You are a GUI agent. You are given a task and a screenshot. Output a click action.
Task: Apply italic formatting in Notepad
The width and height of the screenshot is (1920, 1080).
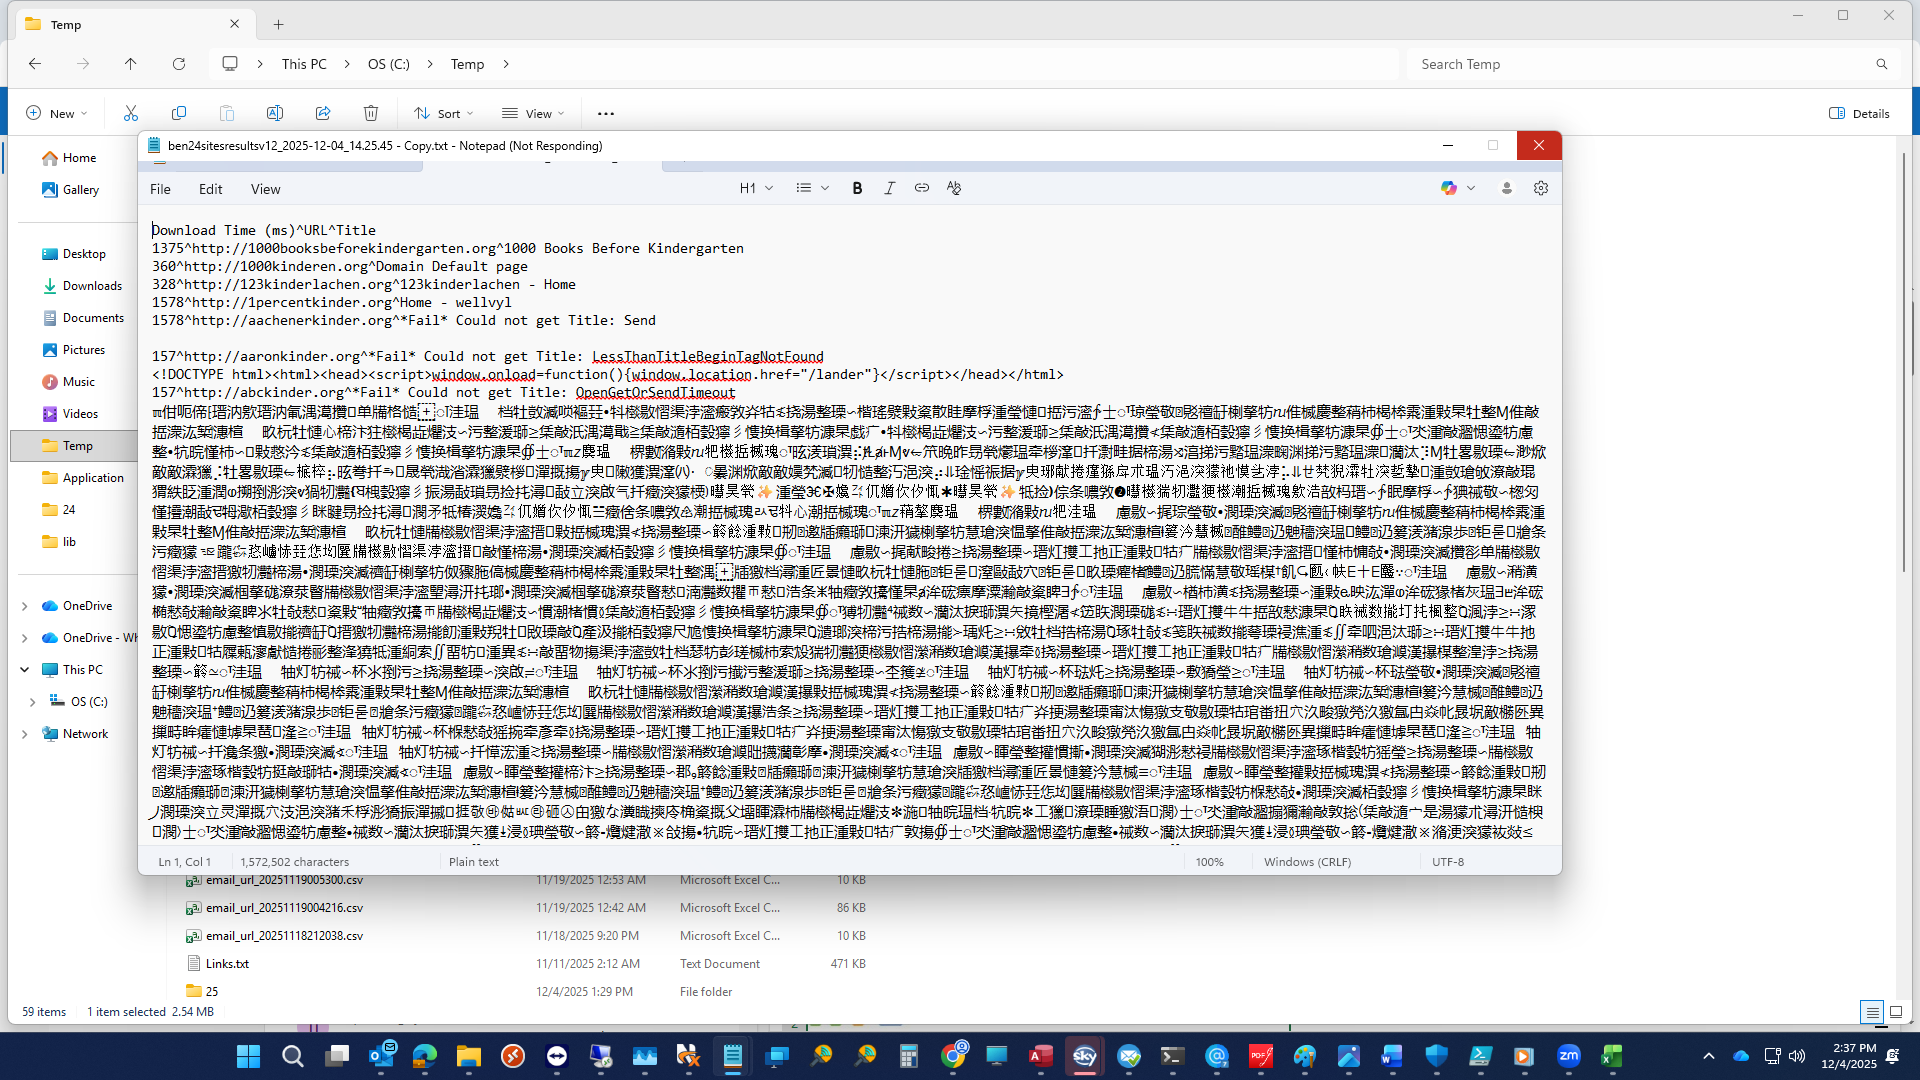tap(889, 188)
